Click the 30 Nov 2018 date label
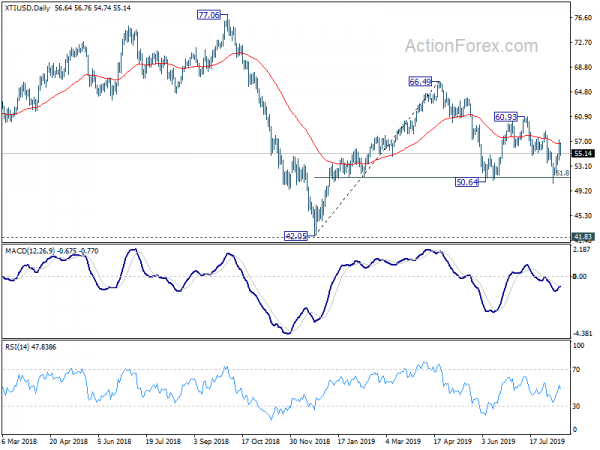The width and height of the screenshot is (600, 450). point(310,442)
